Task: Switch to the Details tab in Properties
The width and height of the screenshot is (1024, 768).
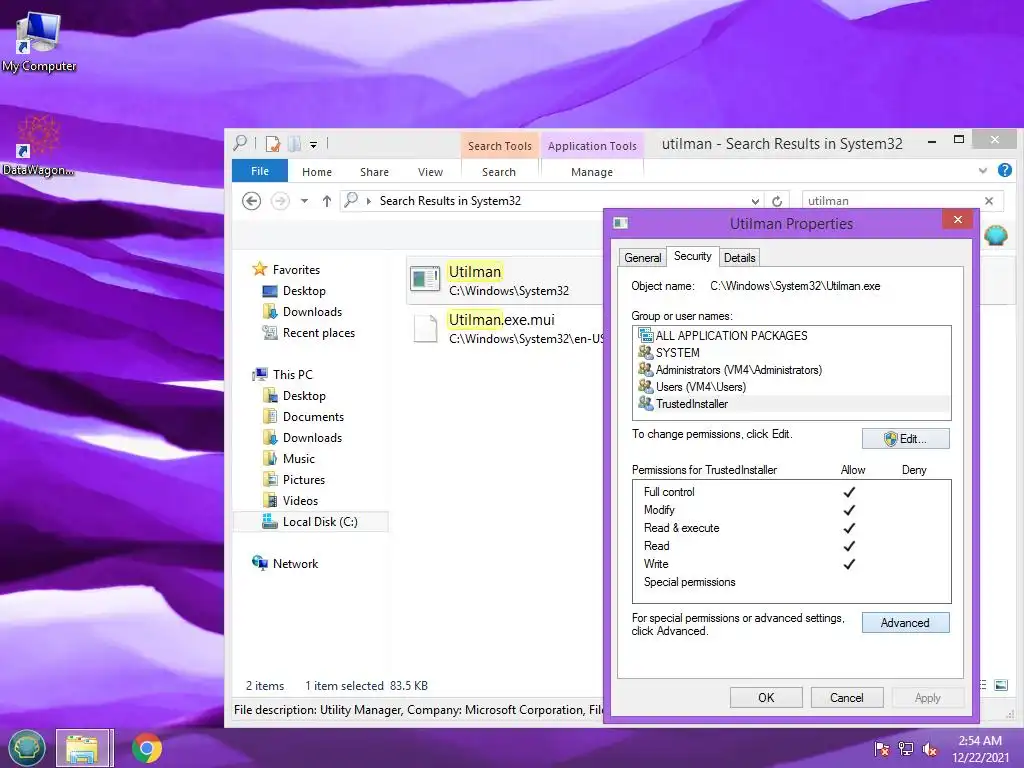Action: coord(739,258)
